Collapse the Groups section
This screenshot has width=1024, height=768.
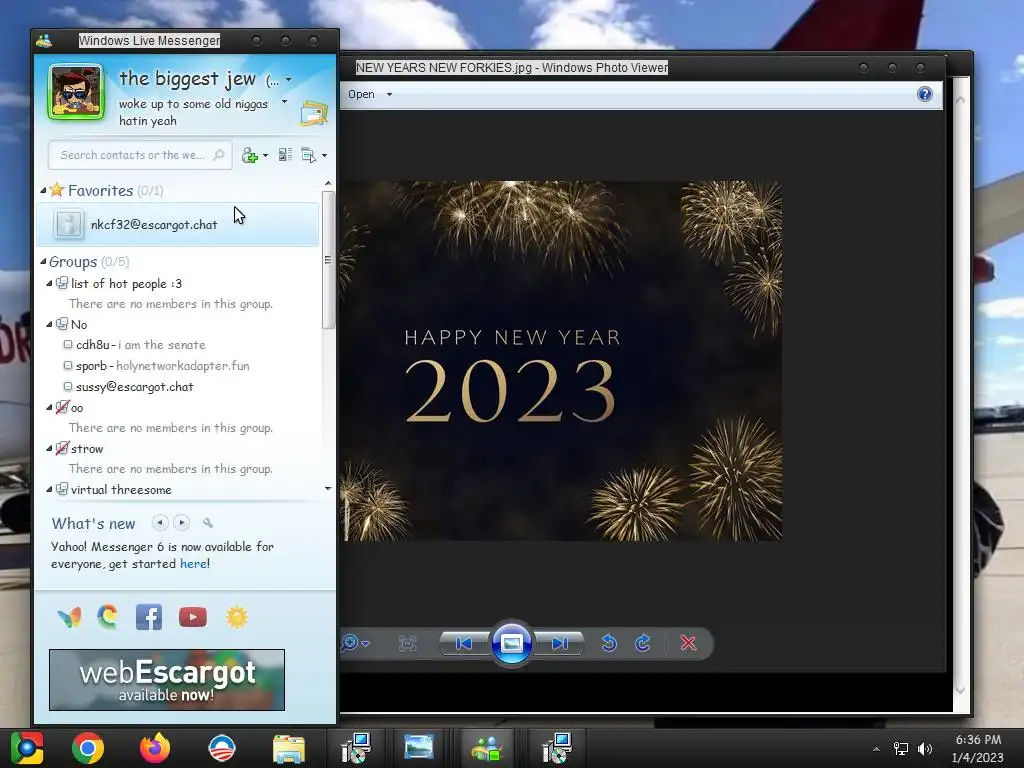coord(43,262)
